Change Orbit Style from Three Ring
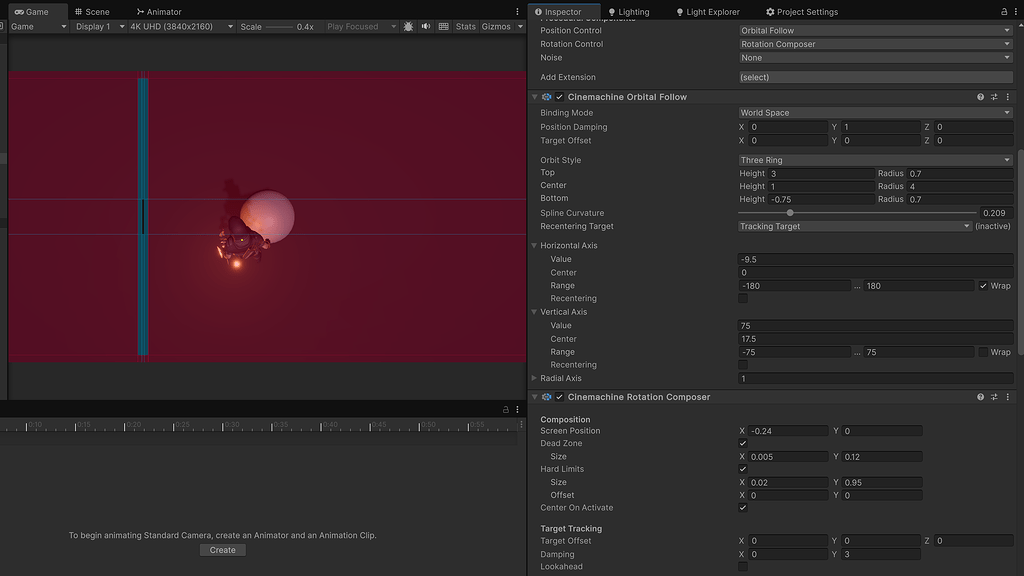This screenshot has height=576, width=1024. [875, 159]
